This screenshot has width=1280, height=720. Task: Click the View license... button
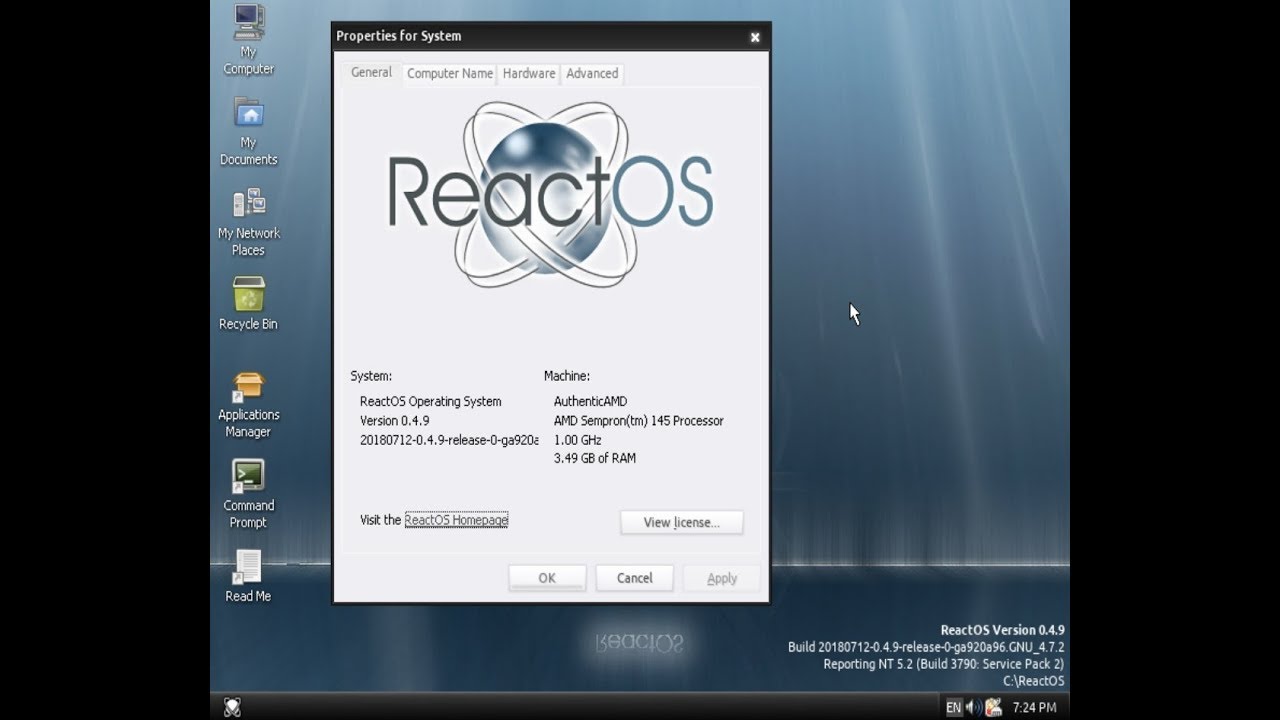click(681, 522)
